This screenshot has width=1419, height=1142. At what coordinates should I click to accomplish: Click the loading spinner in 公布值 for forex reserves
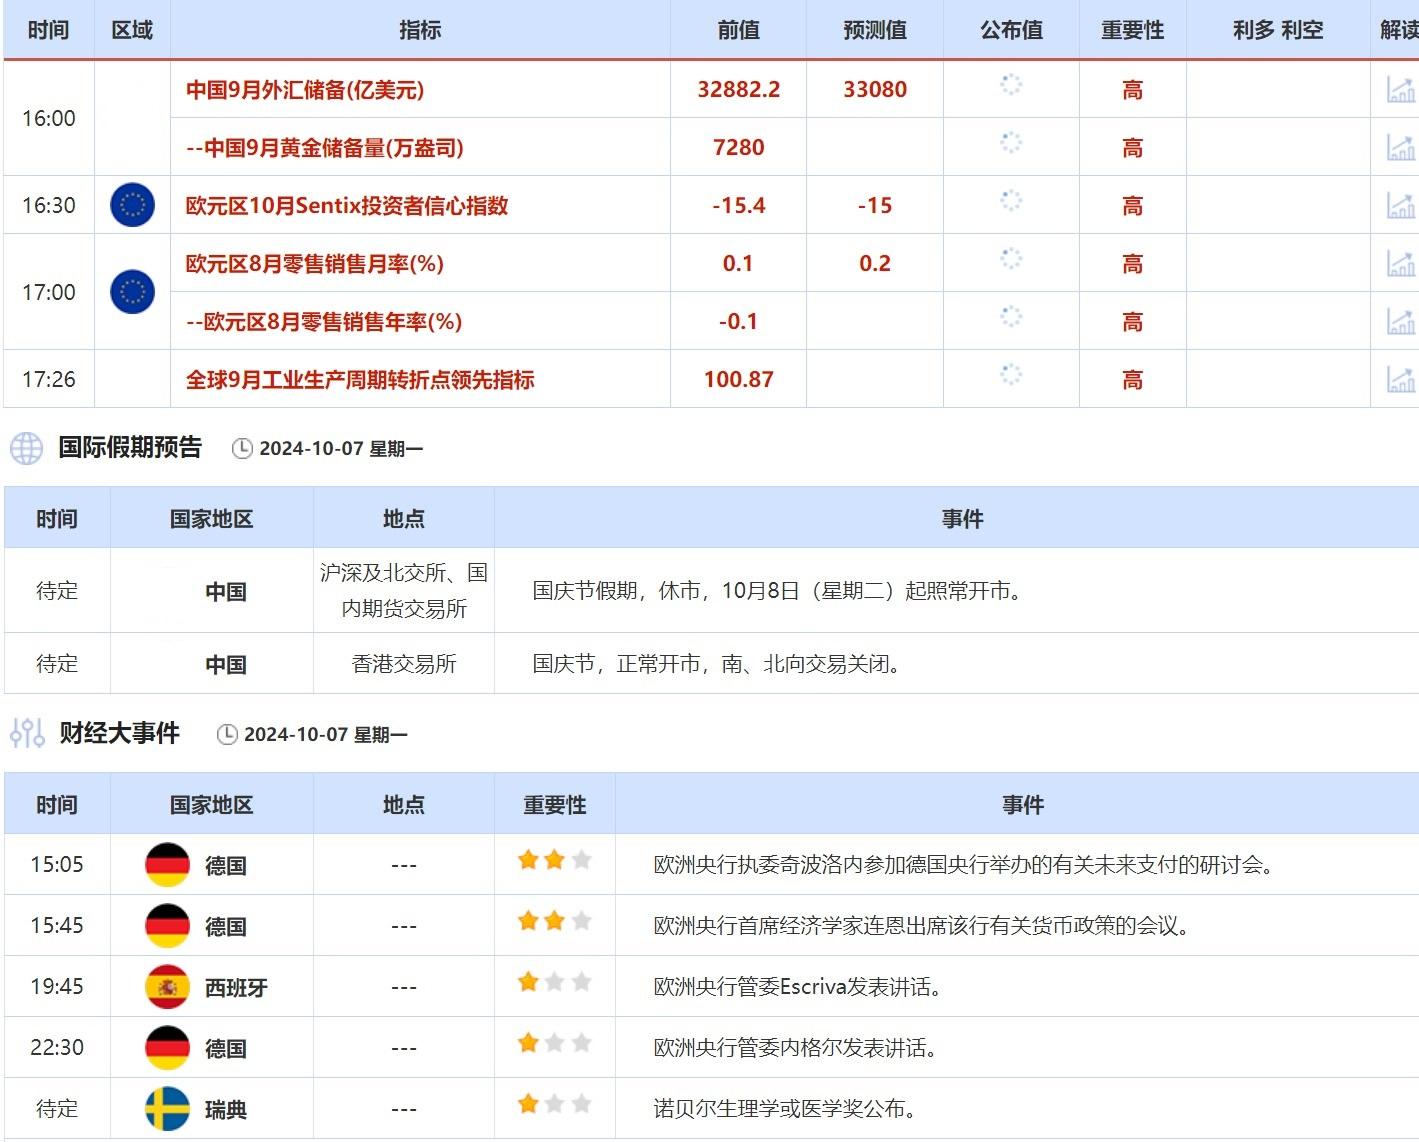[1010, 87]
